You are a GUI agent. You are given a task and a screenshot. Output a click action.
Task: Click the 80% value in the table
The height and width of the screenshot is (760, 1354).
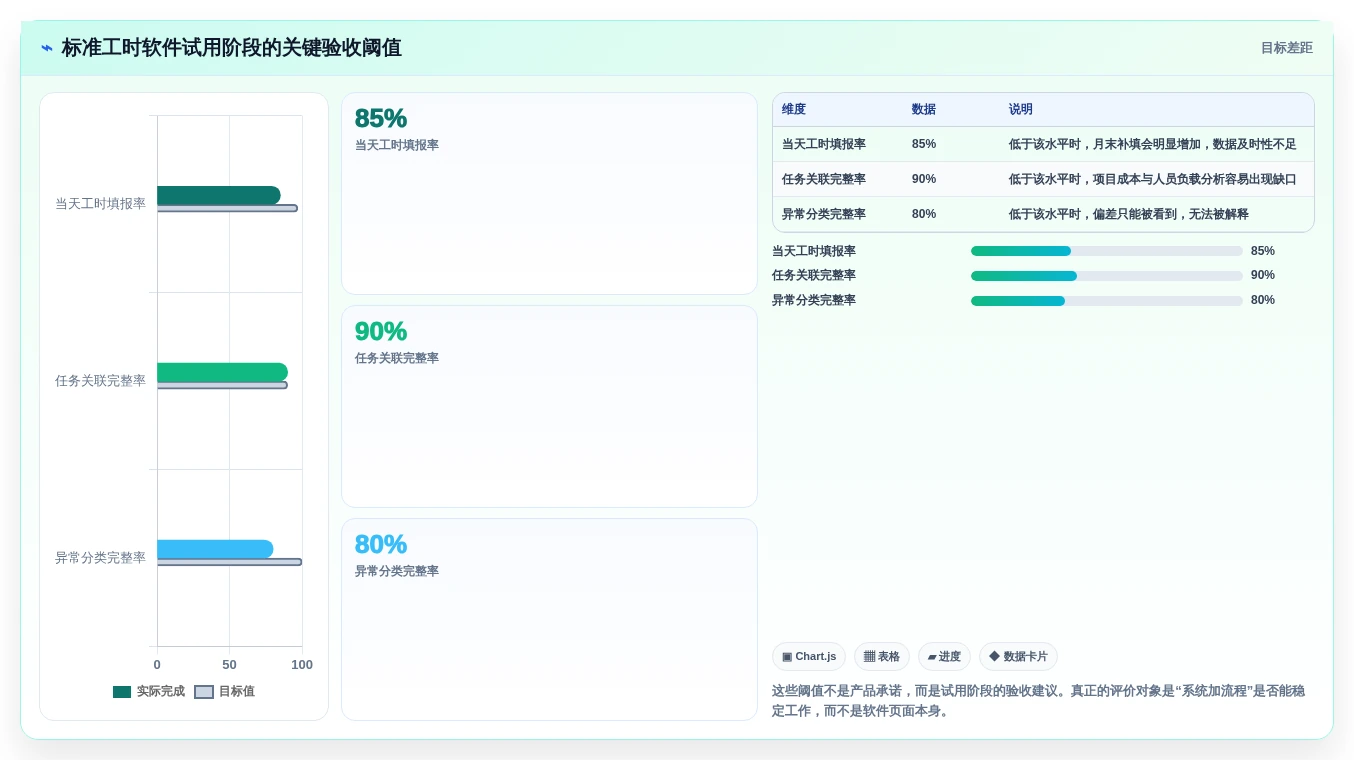click(924, 214)
